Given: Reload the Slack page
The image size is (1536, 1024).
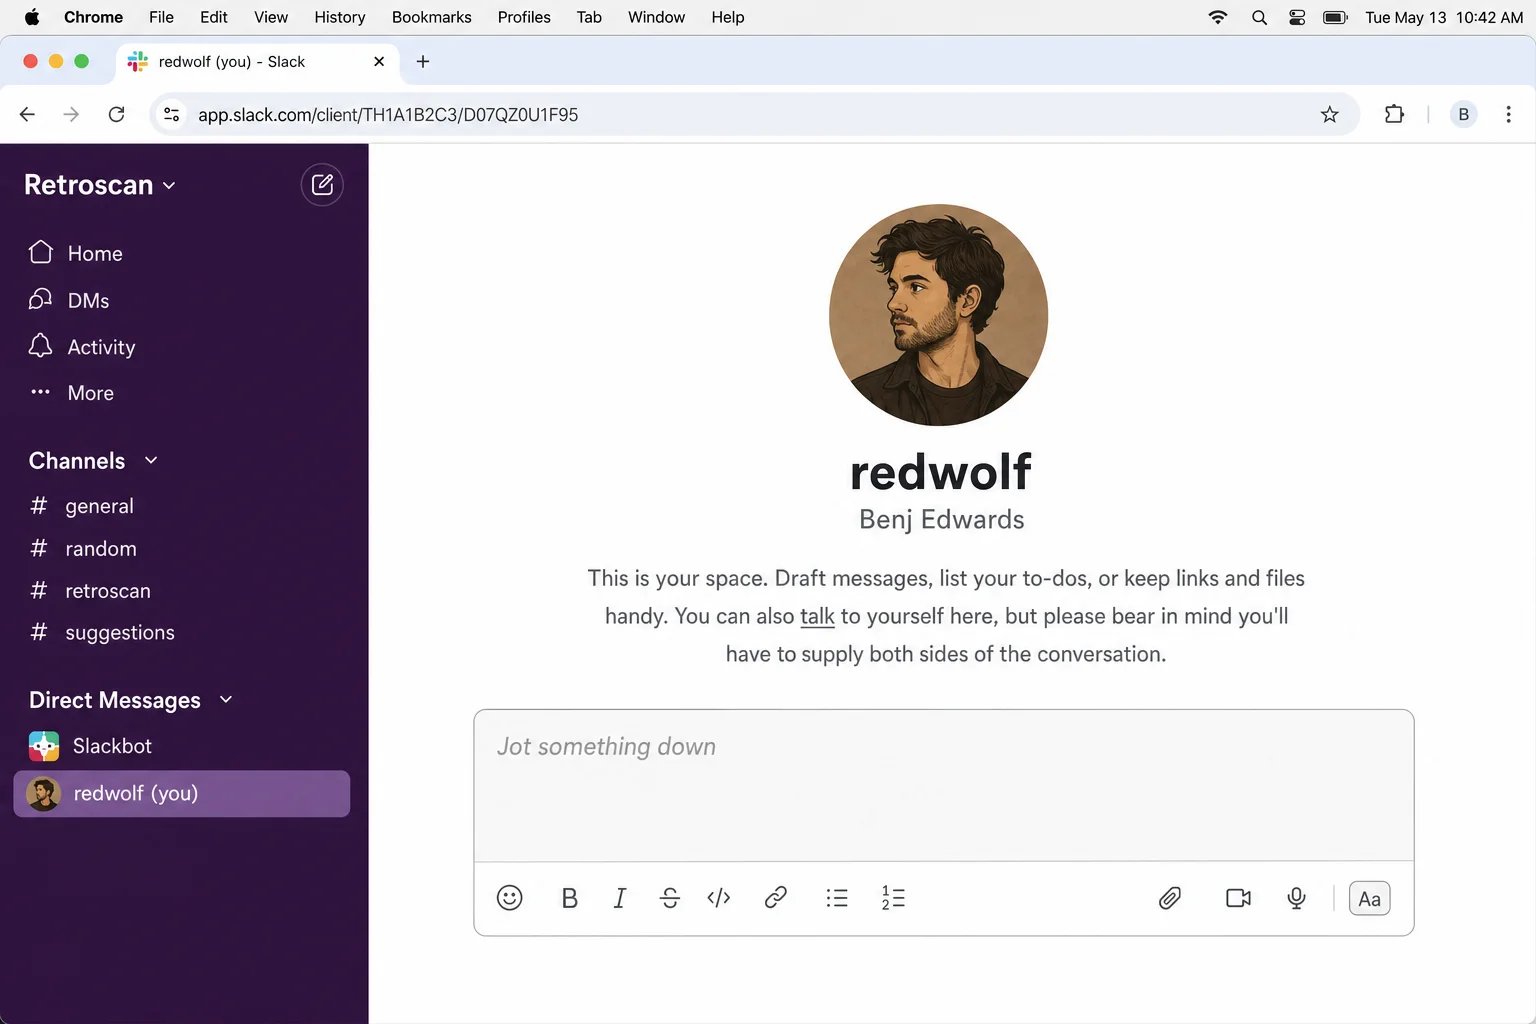Looking at the screenshot, I should click(x=117, y=114).
